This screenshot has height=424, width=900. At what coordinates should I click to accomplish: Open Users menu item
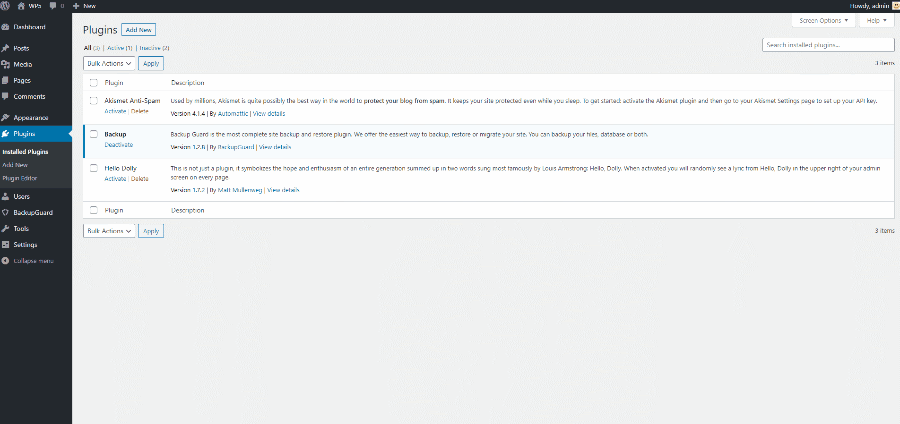coord(22,196)
